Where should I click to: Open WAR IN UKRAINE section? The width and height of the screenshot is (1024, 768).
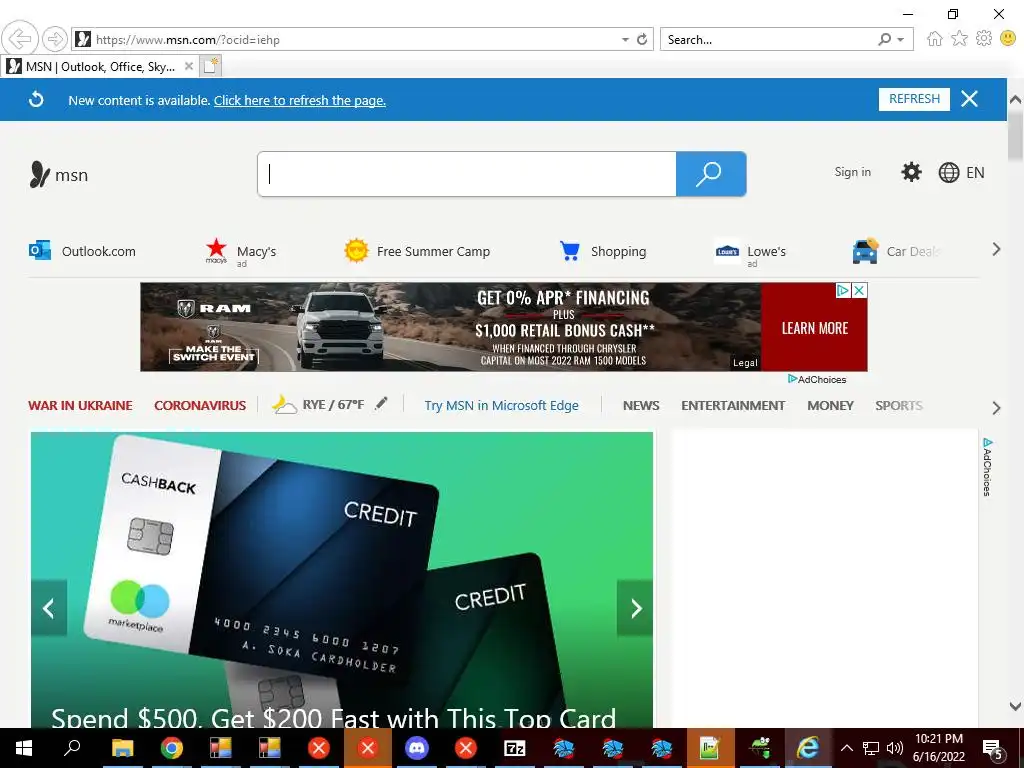pos(80,406)
